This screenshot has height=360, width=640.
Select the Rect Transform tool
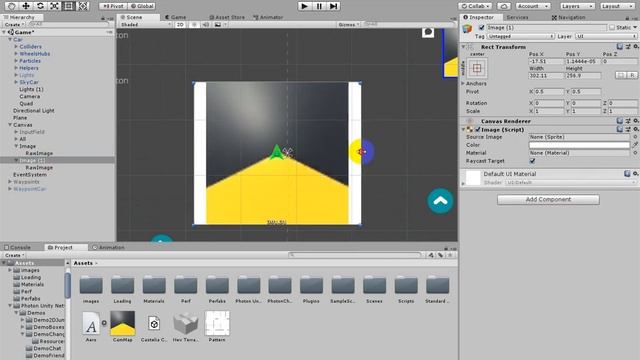[69, 6]
